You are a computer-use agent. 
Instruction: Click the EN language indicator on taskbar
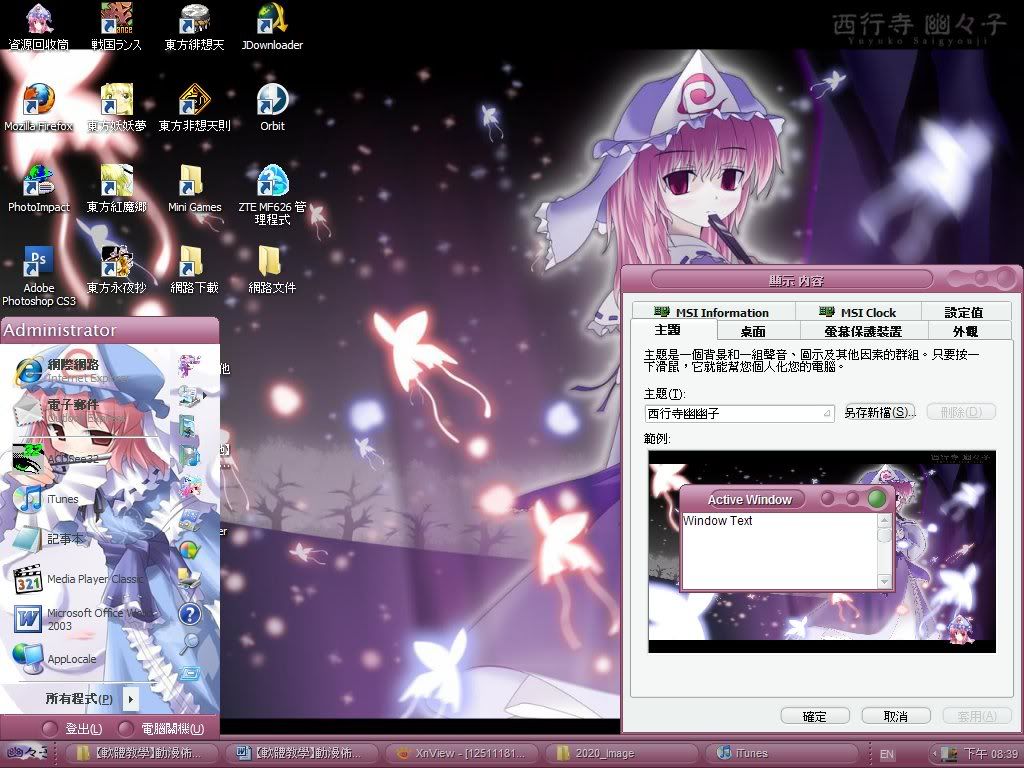click(x=887, y=754)
